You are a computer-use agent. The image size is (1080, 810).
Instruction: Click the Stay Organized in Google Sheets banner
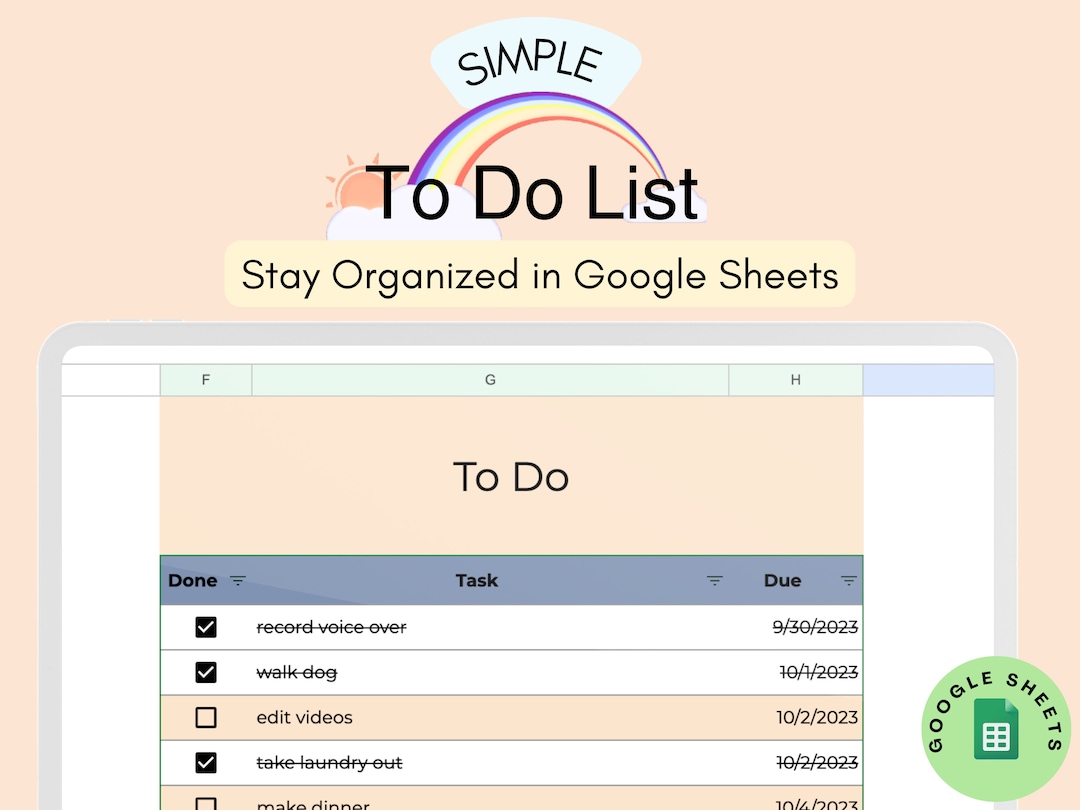[x=540, y=275]
